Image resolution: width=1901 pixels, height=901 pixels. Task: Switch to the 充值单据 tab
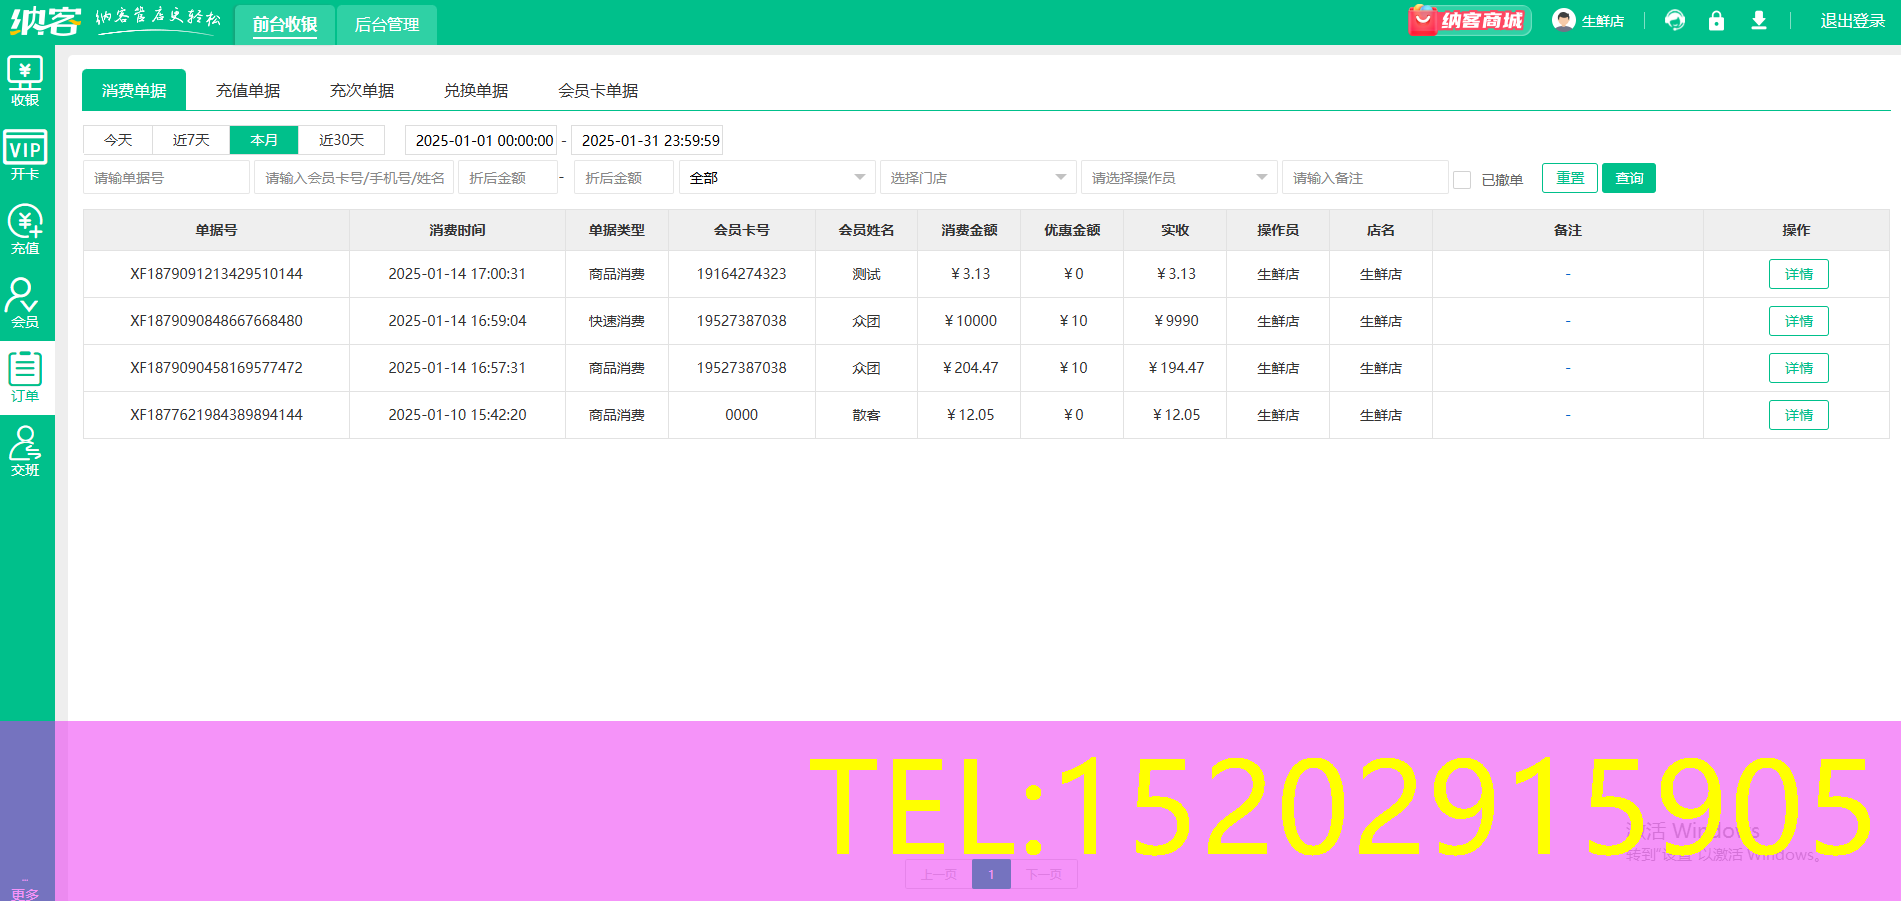pyautogui.click(x=248, y=91)
